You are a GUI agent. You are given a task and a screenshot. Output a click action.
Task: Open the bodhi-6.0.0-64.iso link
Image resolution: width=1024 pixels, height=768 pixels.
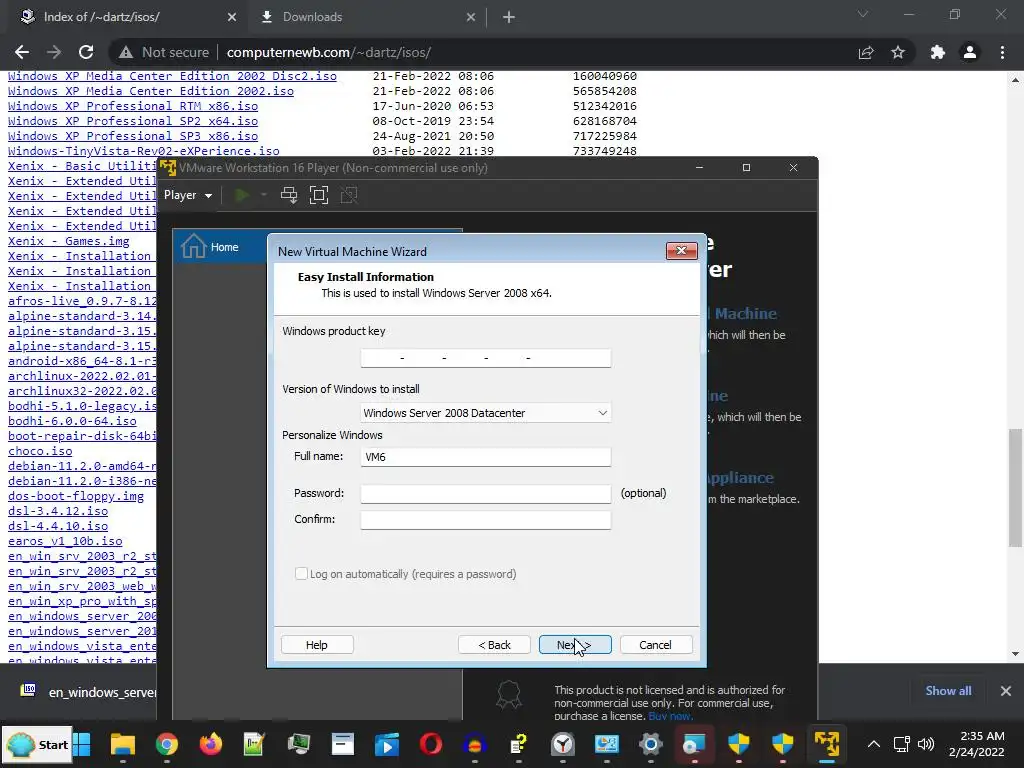tap(72, 421)
